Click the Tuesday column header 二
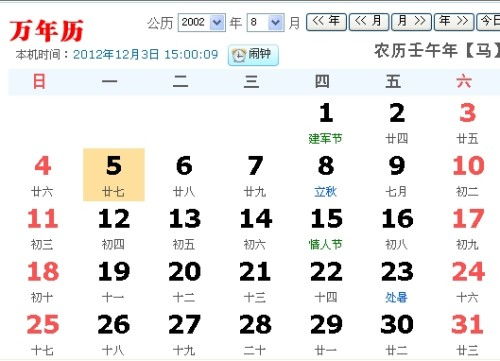Screen dimensions: 500x361 pyautogui.click(x=180, y=82)
